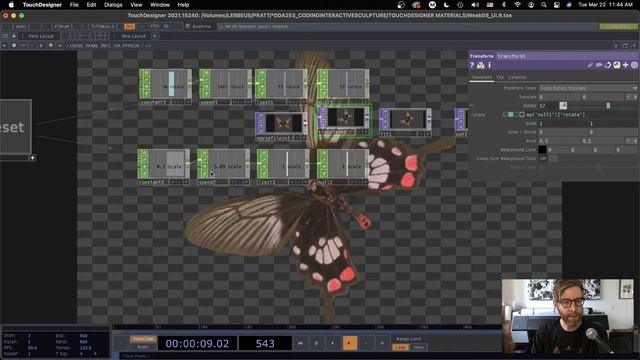
Task: Switch to the Common parameter tab
Action: pyautogui.click(x=517, y=77)
